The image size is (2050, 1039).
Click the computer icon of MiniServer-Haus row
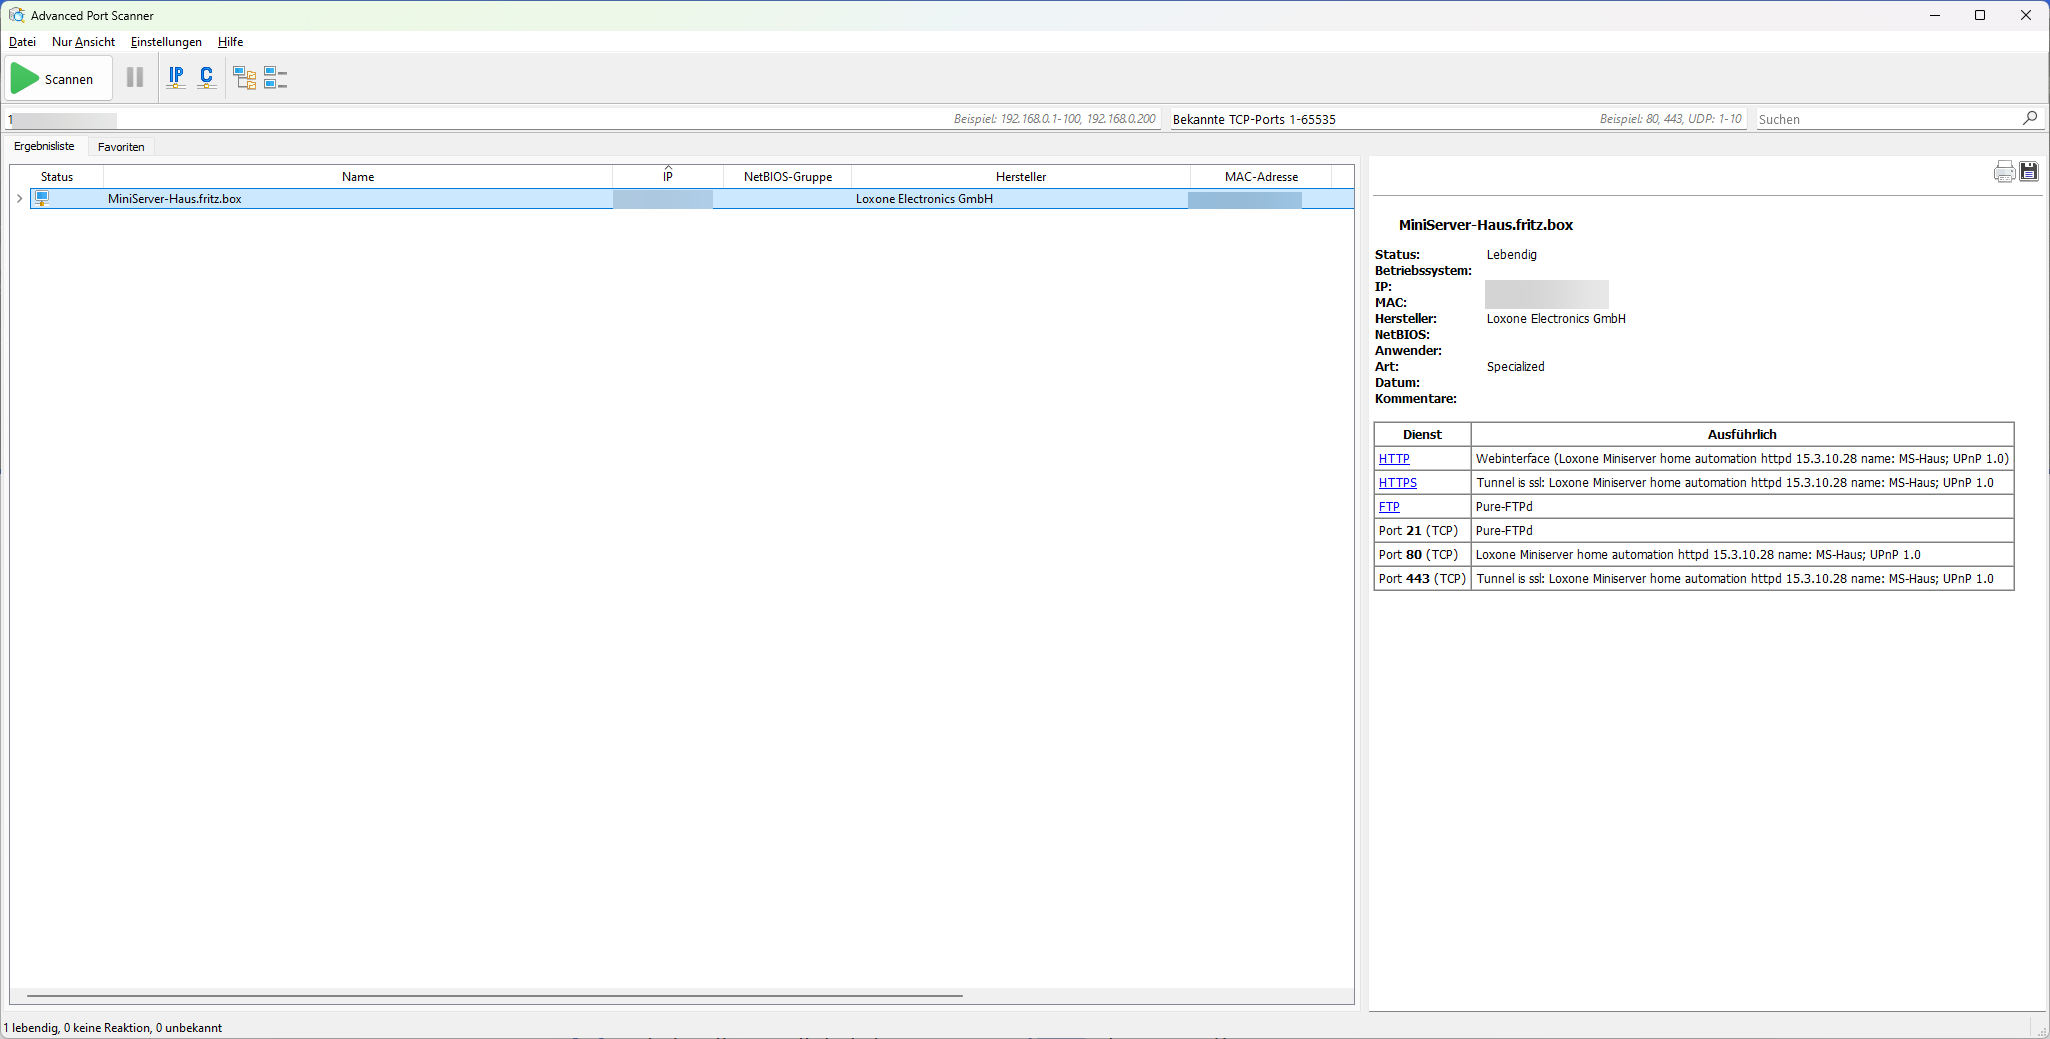42,199
